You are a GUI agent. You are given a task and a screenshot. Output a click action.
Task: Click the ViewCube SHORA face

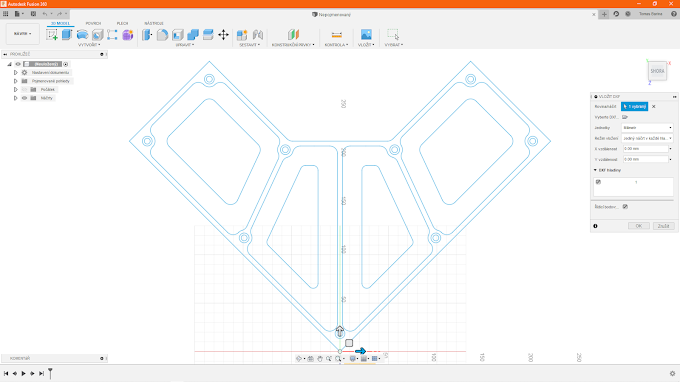tap(657, 71)
